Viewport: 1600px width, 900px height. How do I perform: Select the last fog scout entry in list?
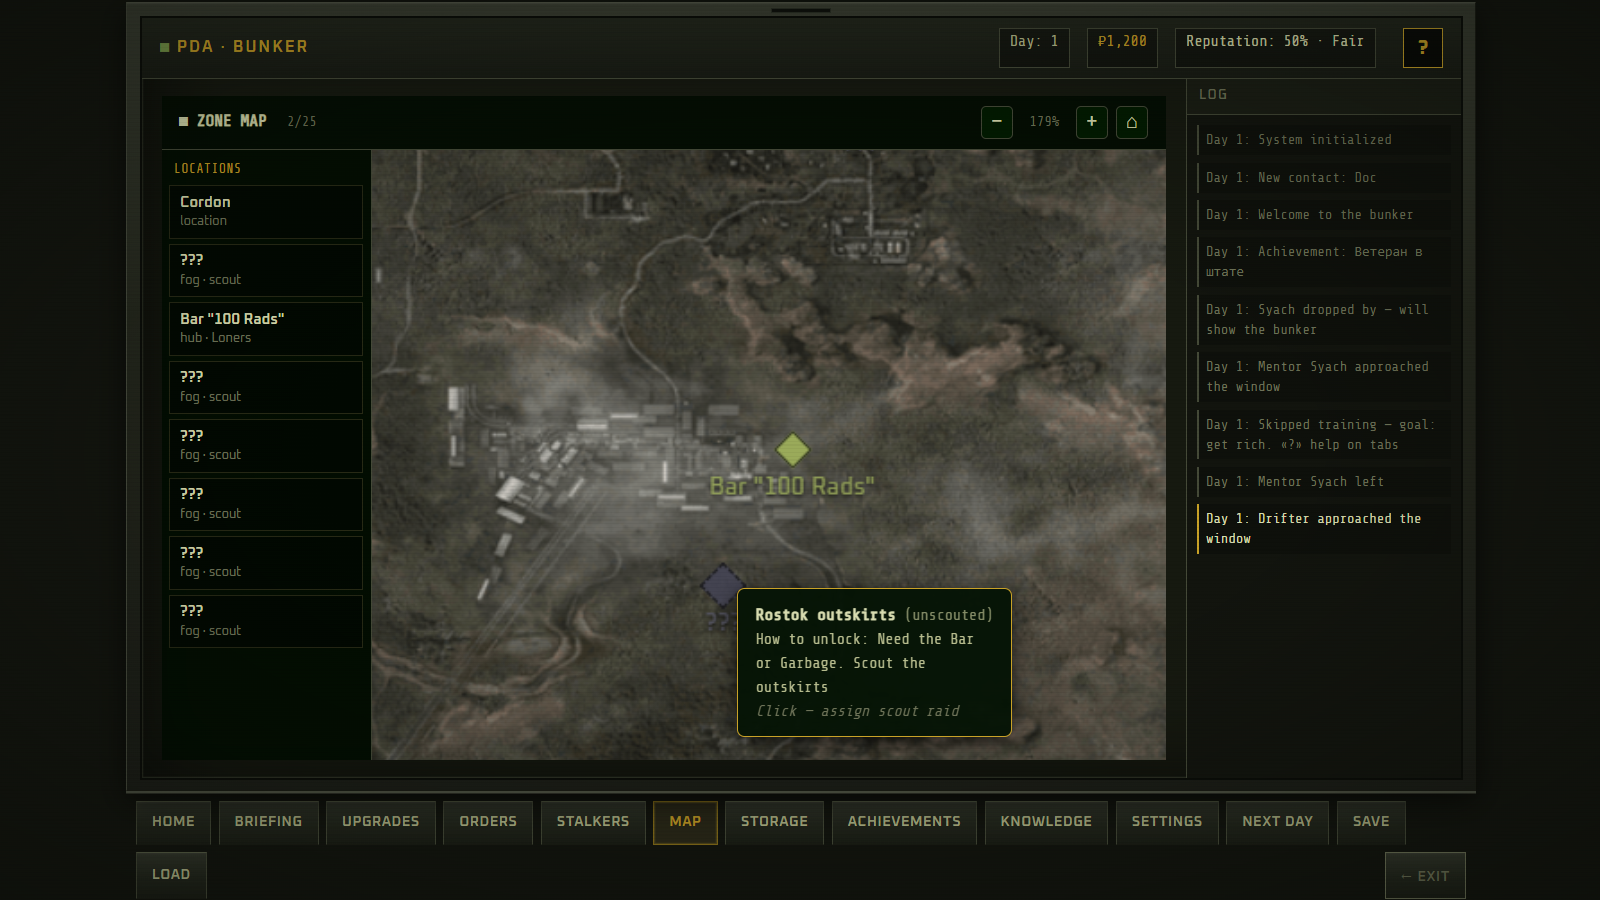pos(266,621)
